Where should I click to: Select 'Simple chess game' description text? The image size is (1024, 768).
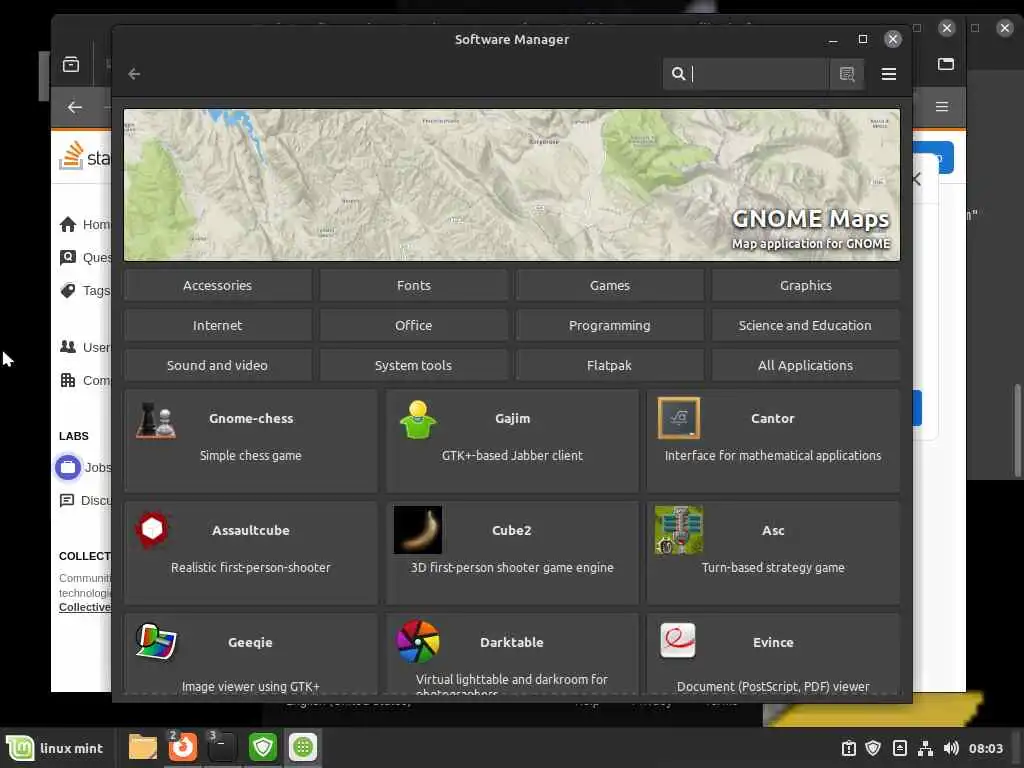tap(251, 455)
